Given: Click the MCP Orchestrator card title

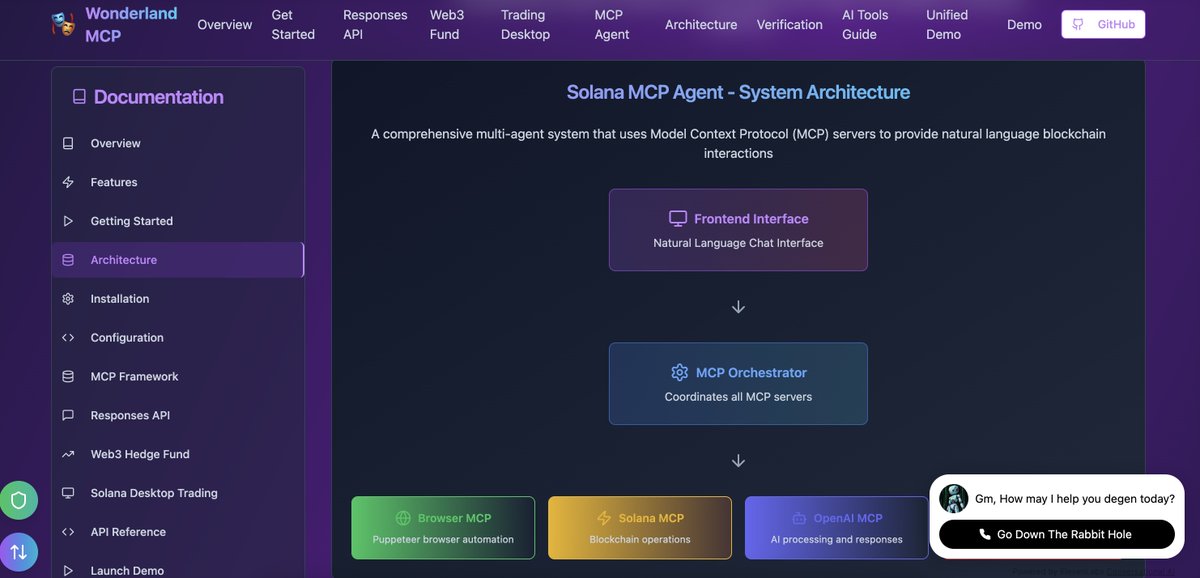Looking at the screenshot, I should [751, 373].
